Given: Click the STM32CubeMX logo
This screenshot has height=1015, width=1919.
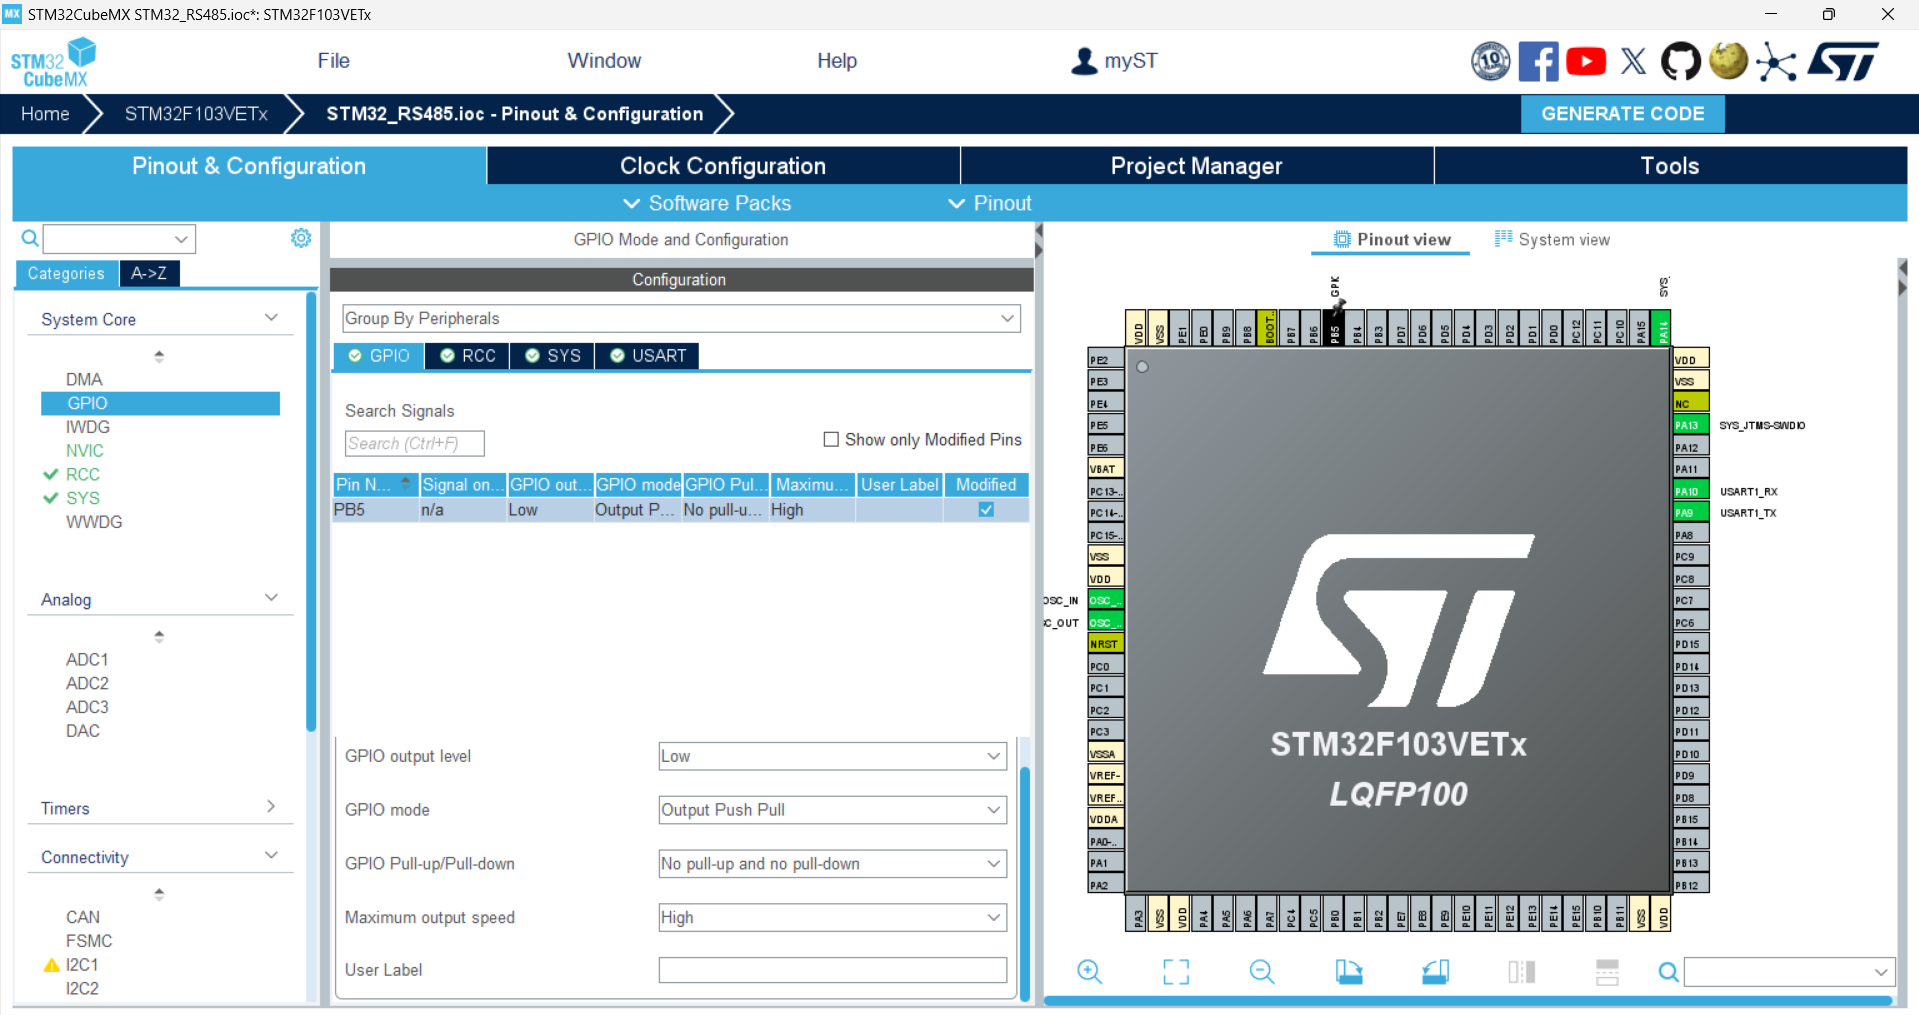Looking at the screenshot, I should tap(53, 62).
